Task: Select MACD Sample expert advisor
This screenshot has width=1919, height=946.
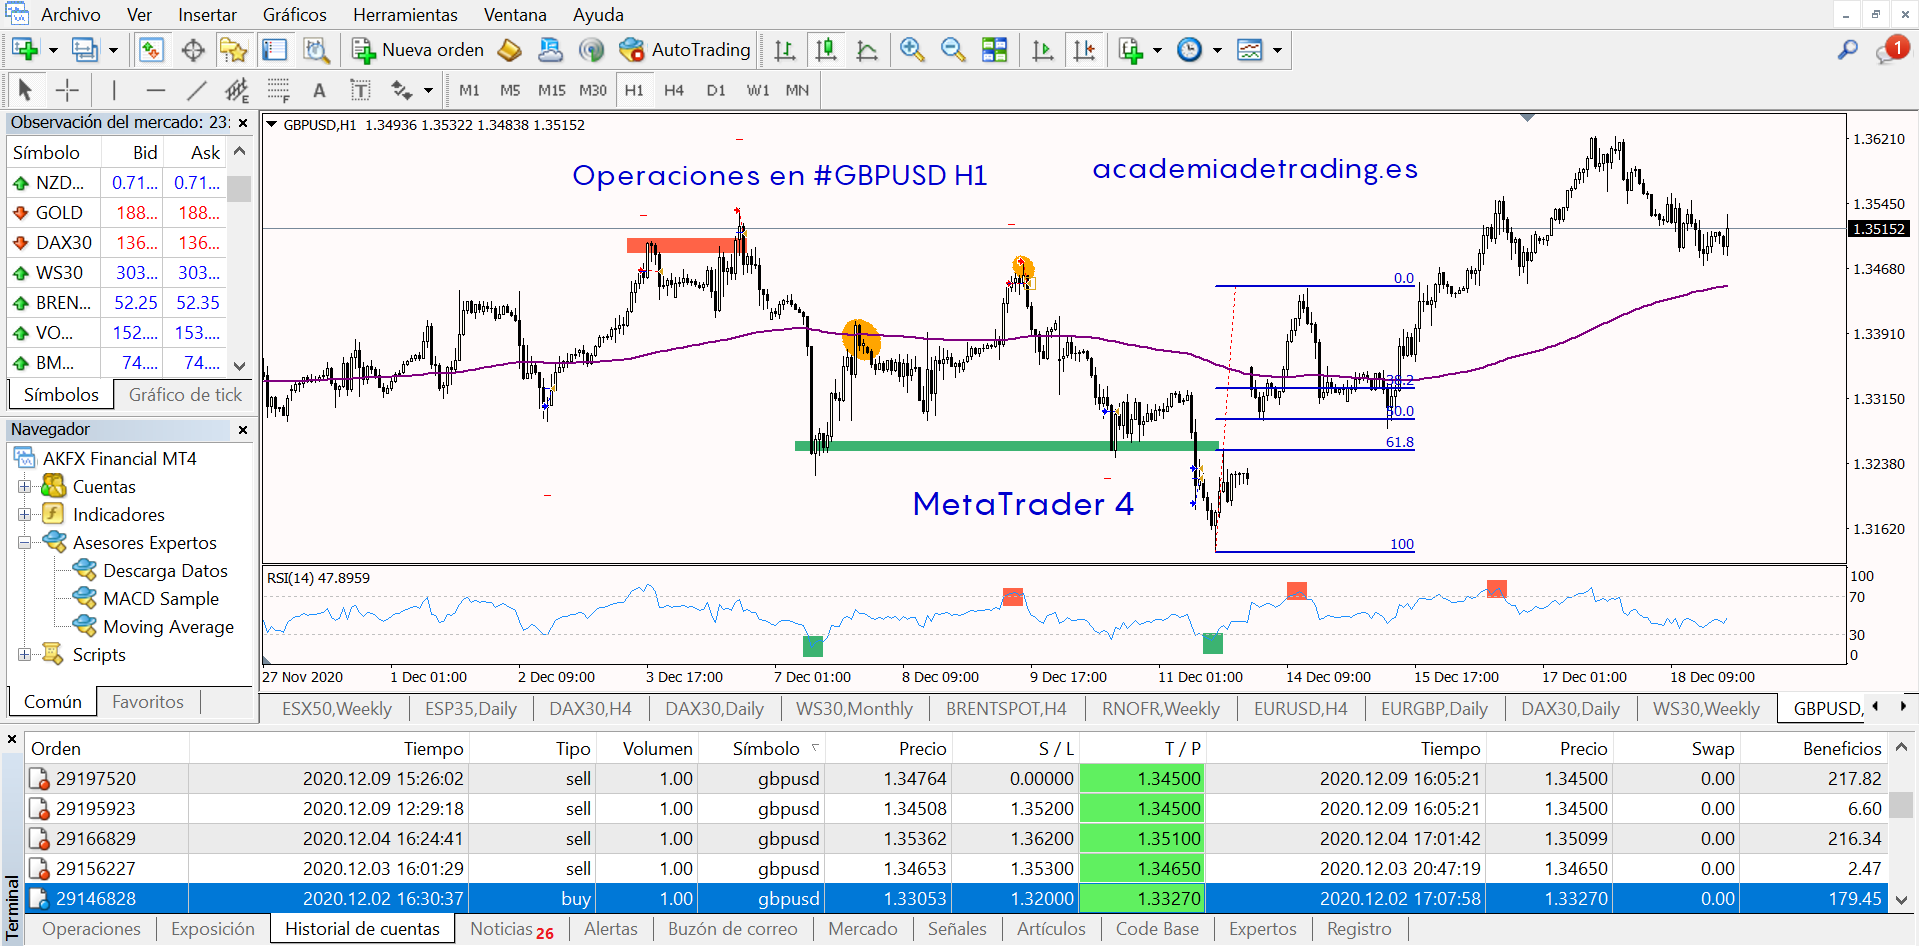Action: click(160, 599)
